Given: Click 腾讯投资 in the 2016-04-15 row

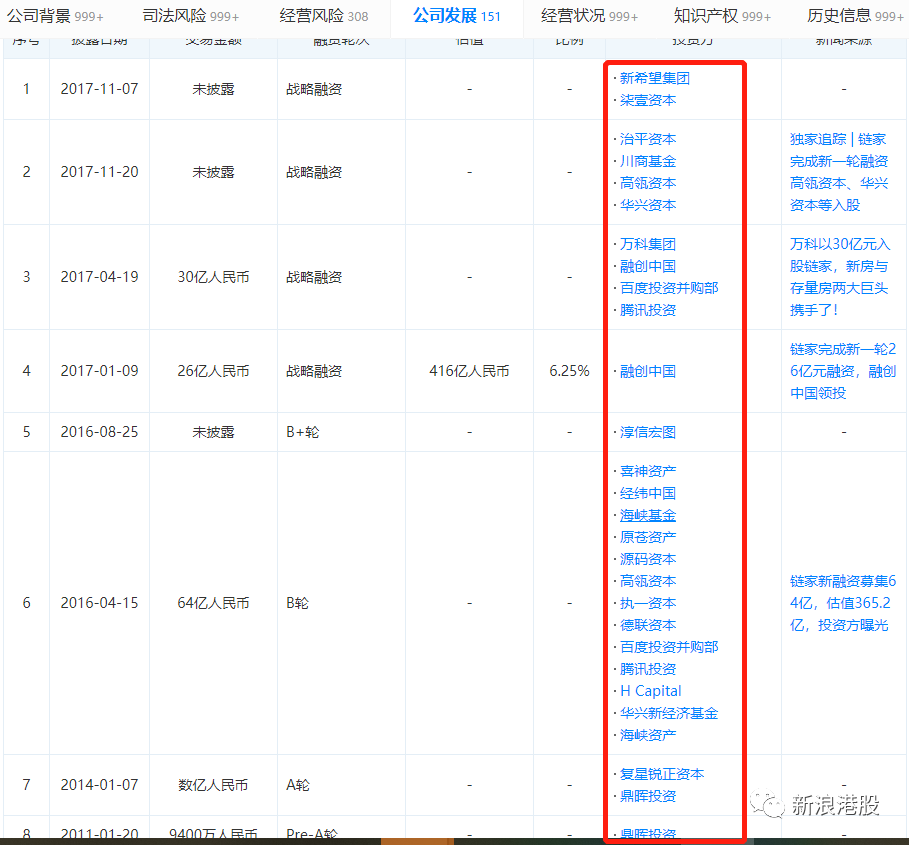Looking at the screenshot, I should point(648,669).
